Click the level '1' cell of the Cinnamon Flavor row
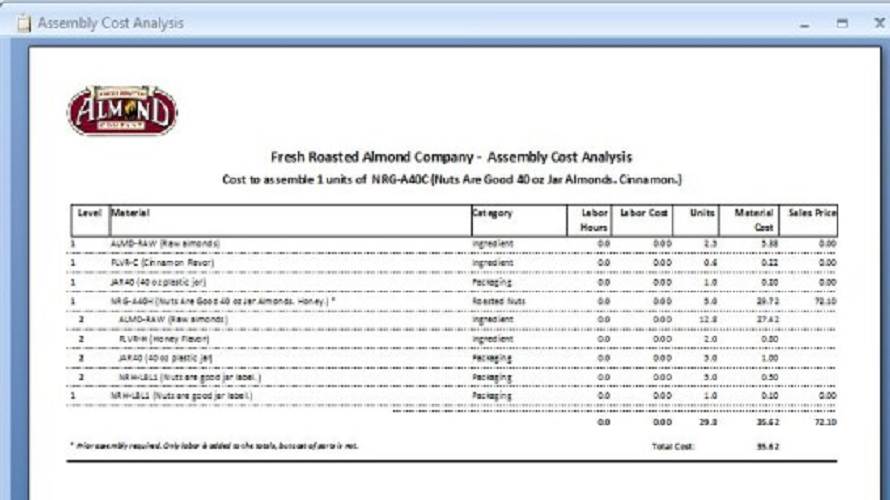This screenshot has height=500, width=890. [73, 263]
